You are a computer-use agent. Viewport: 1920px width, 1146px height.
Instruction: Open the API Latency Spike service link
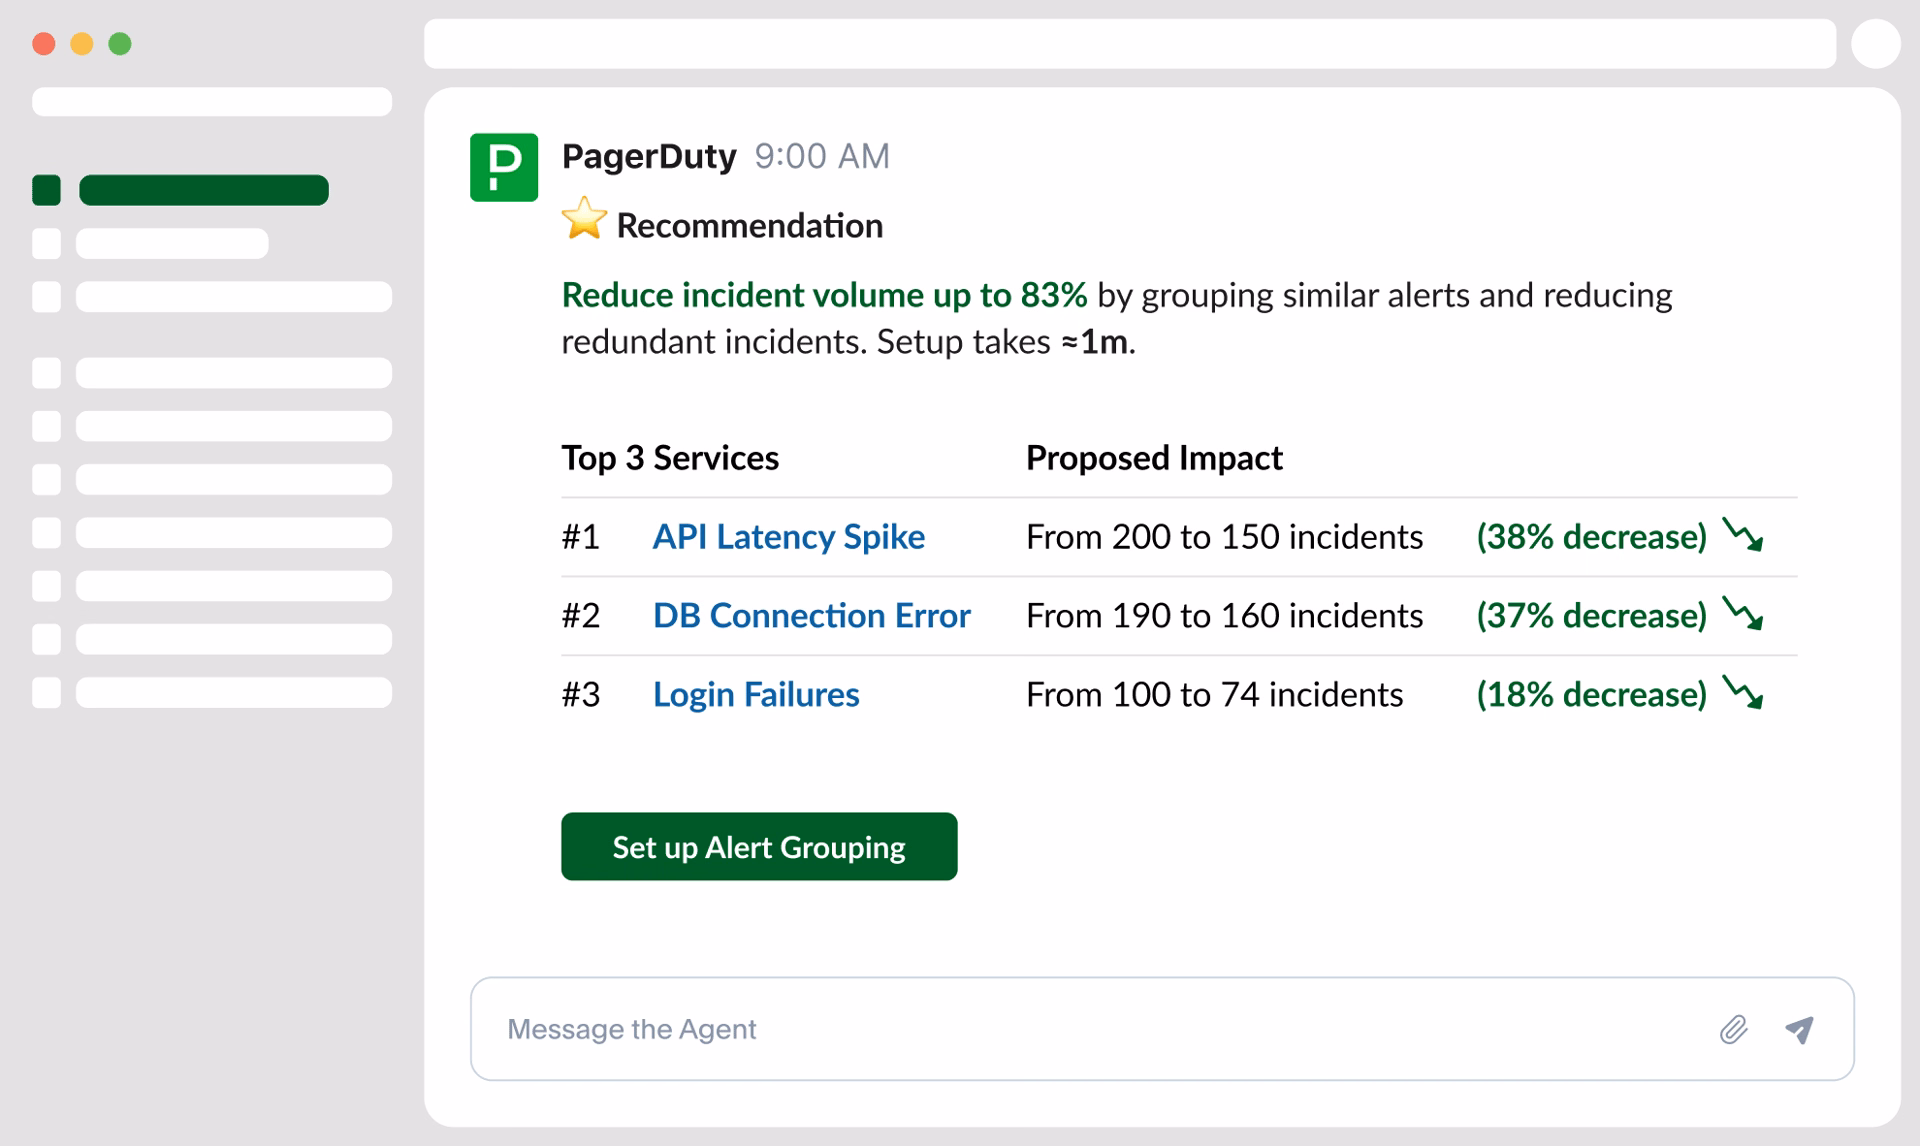pyautogui.click(x=789, y=537)
